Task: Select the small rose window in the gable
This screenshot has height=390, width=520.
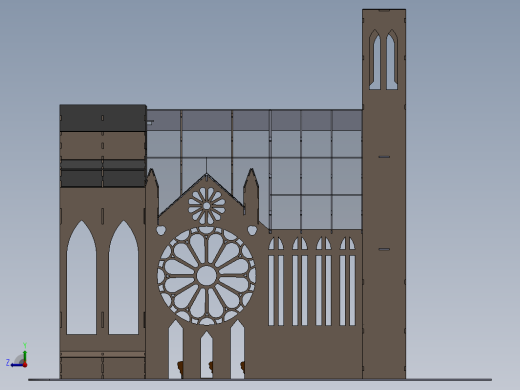Action: click(x=207, y=206)
